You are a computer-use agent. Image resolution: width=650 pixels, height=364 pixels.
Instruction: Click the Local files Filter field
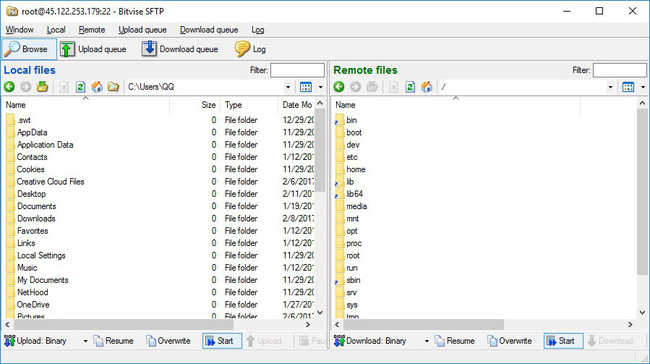[297, 70]
